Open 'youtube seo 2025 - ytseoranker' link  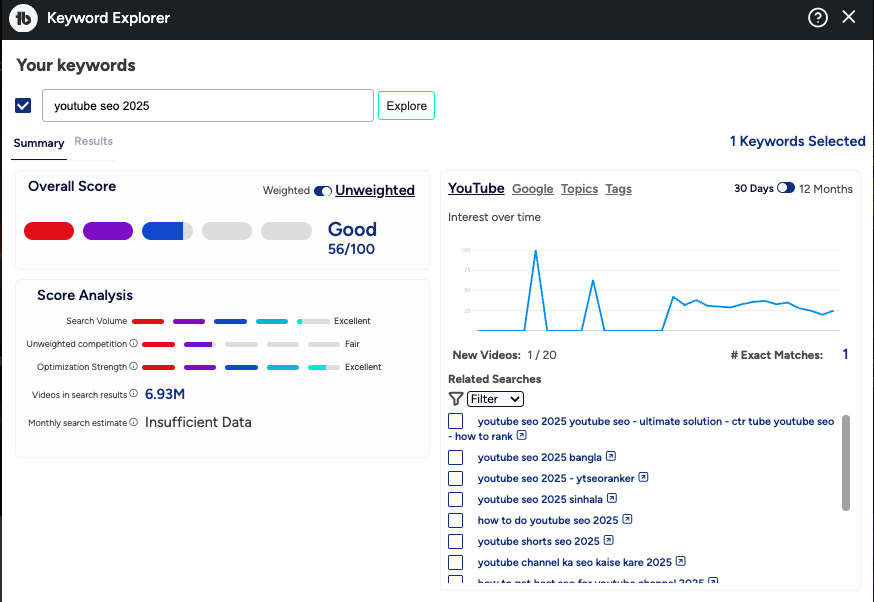coord(556,478)
